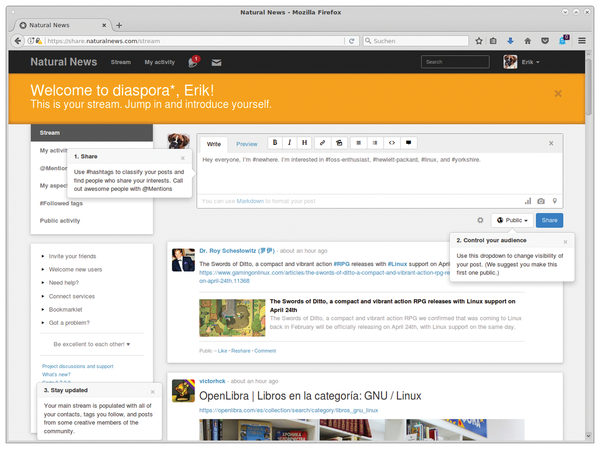600x449 pixels.
Task: Open Dr. Roy Schestowitz profile link
Action: pyautogui.click(x=237, y=251)
